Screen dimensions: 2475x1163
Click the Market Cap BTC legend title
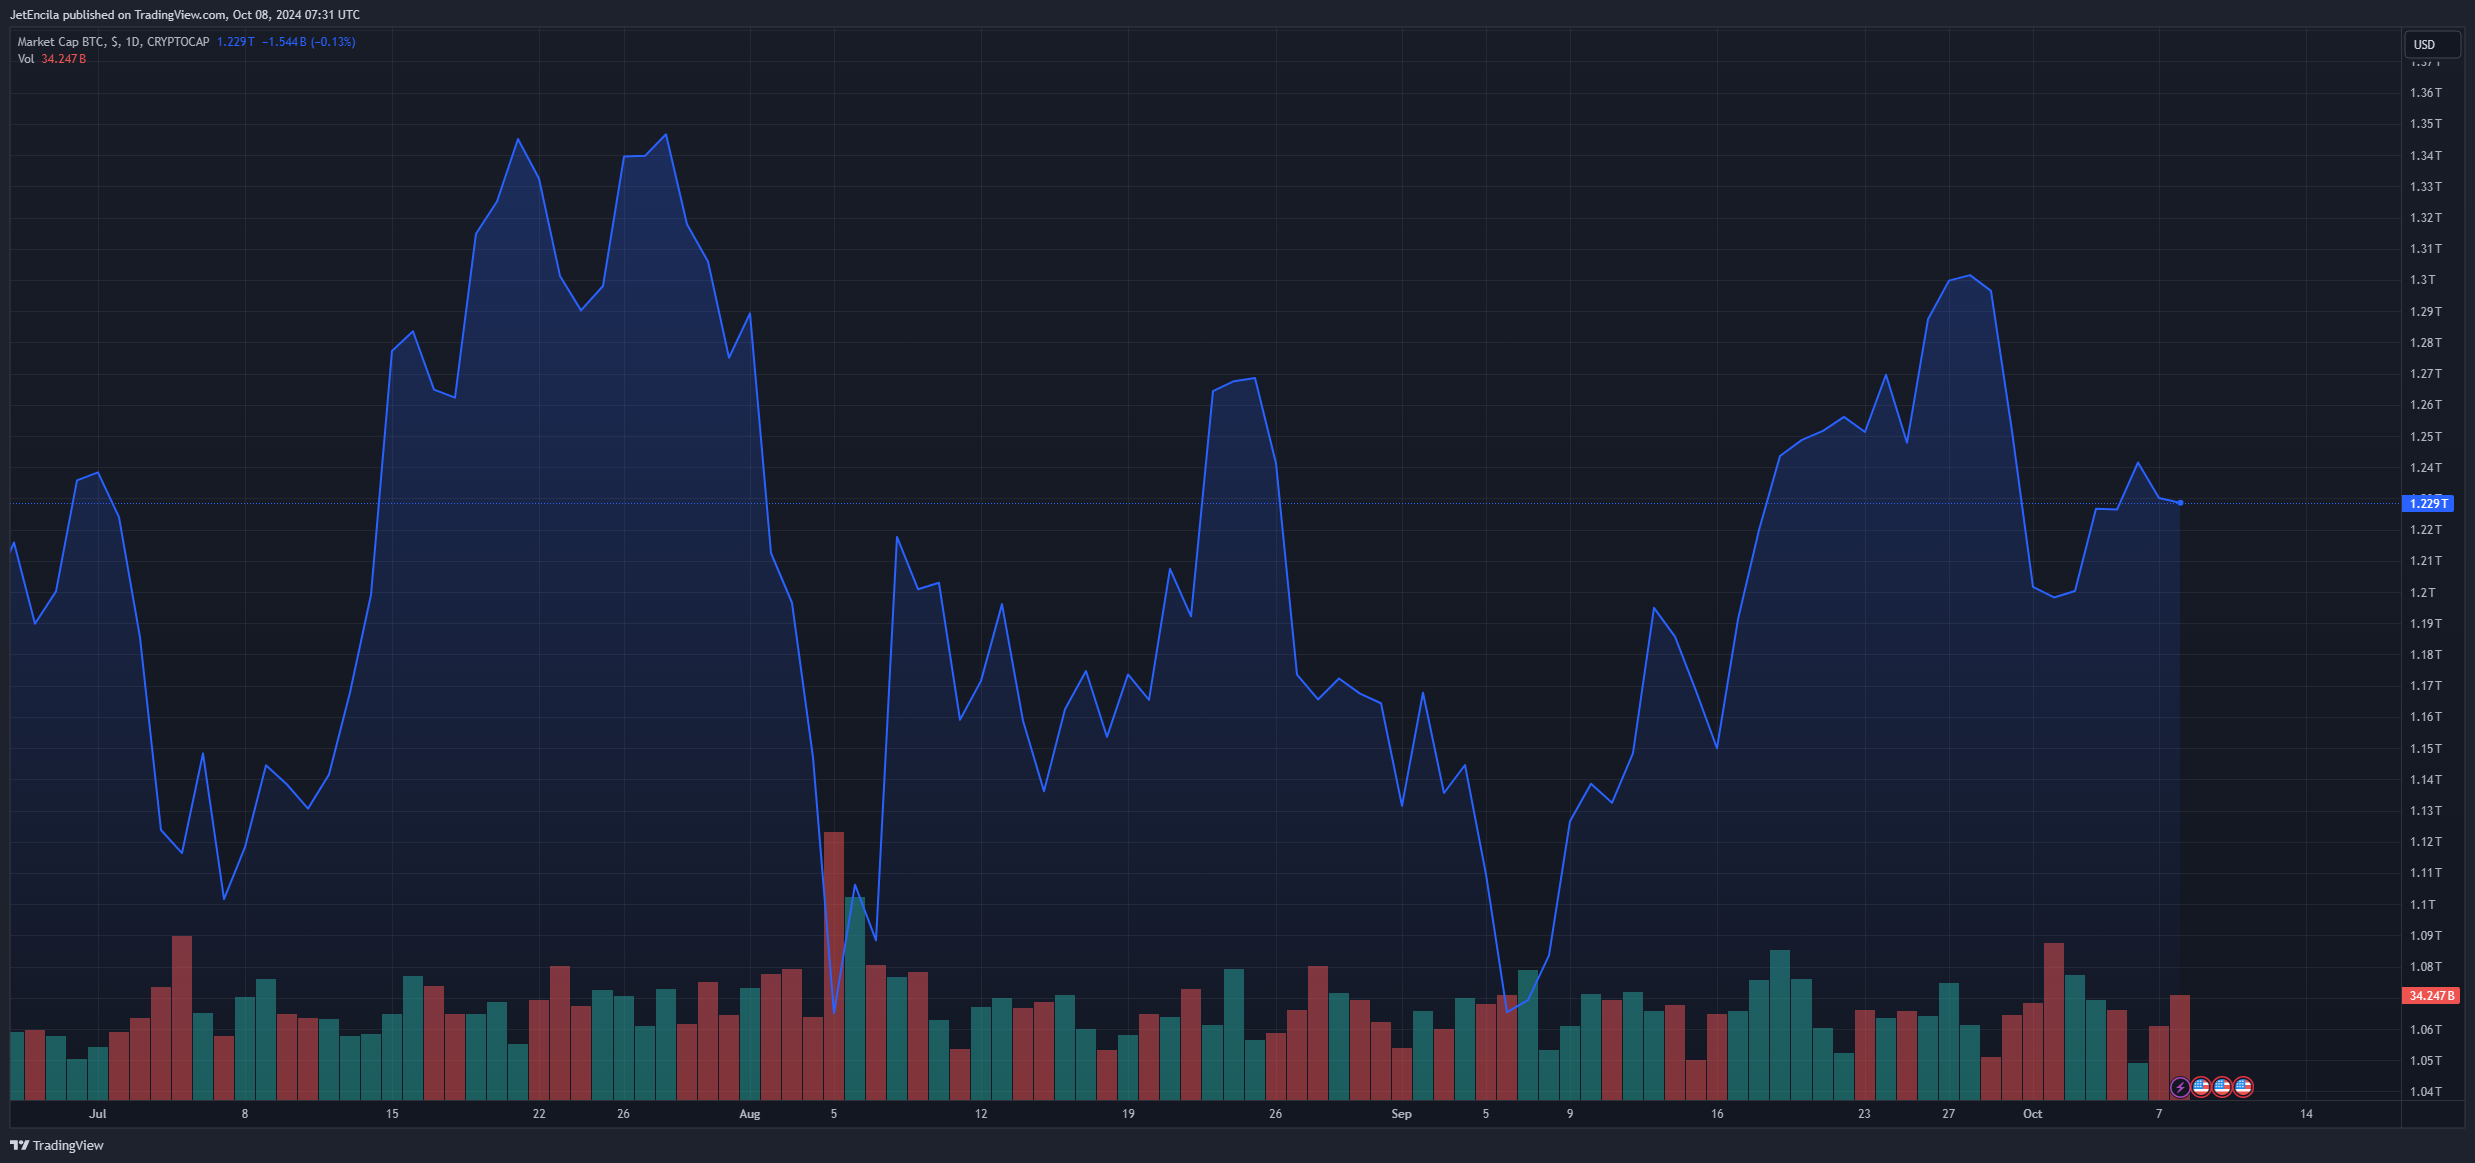(113, 42)
